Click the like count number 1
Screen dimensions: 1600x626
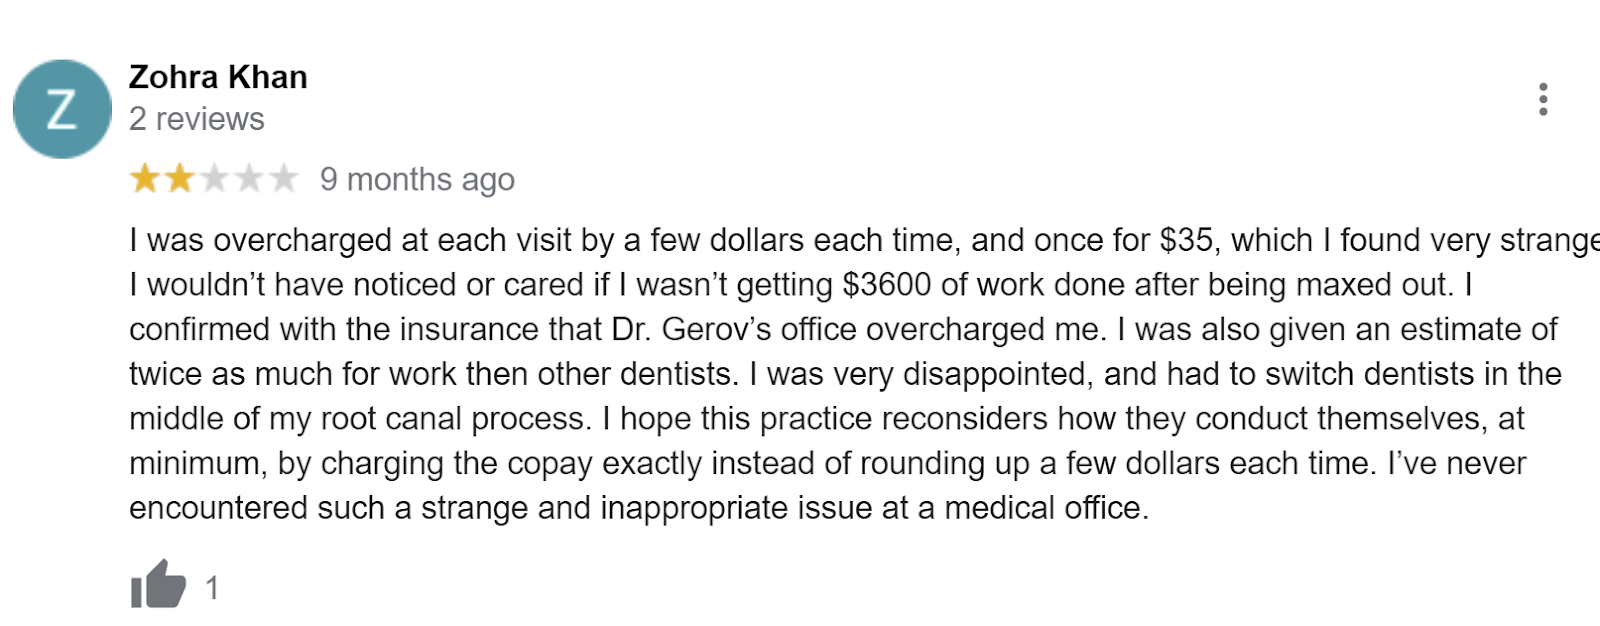212,588
